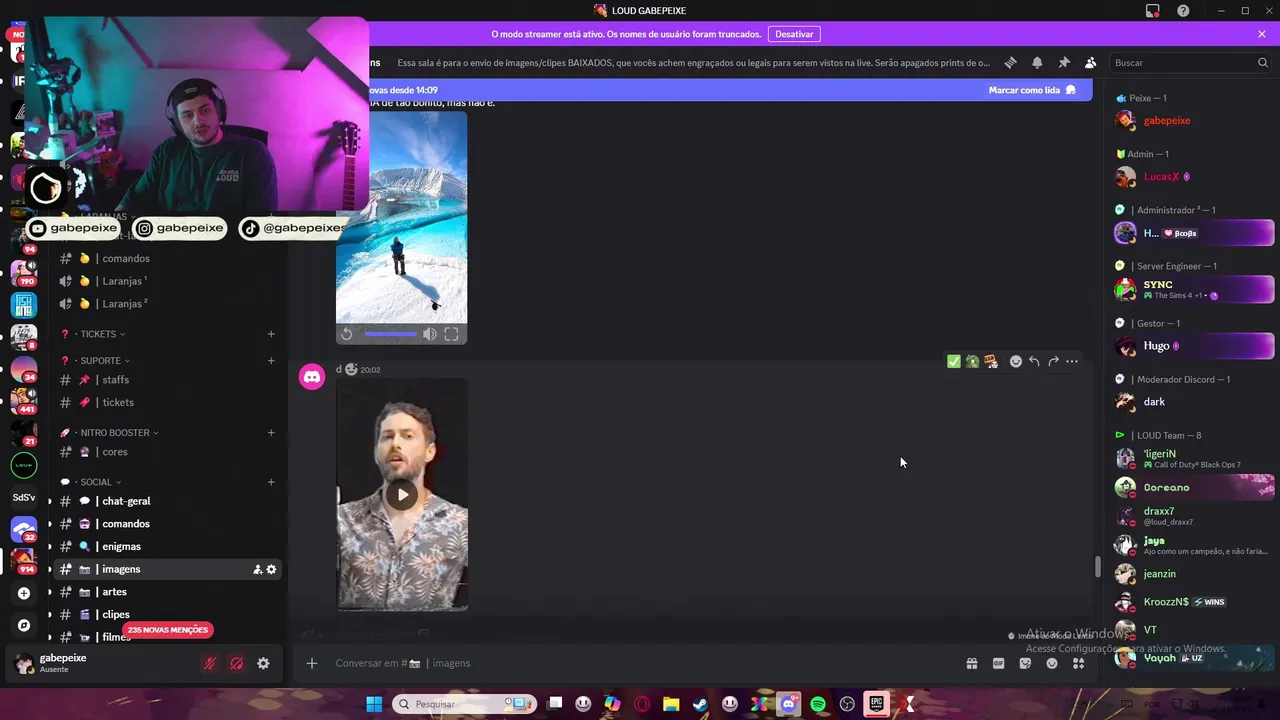Viewport: 1280px width, 720px height.
Task: Open Spotify from taskbar
Action: coord(818,704)
